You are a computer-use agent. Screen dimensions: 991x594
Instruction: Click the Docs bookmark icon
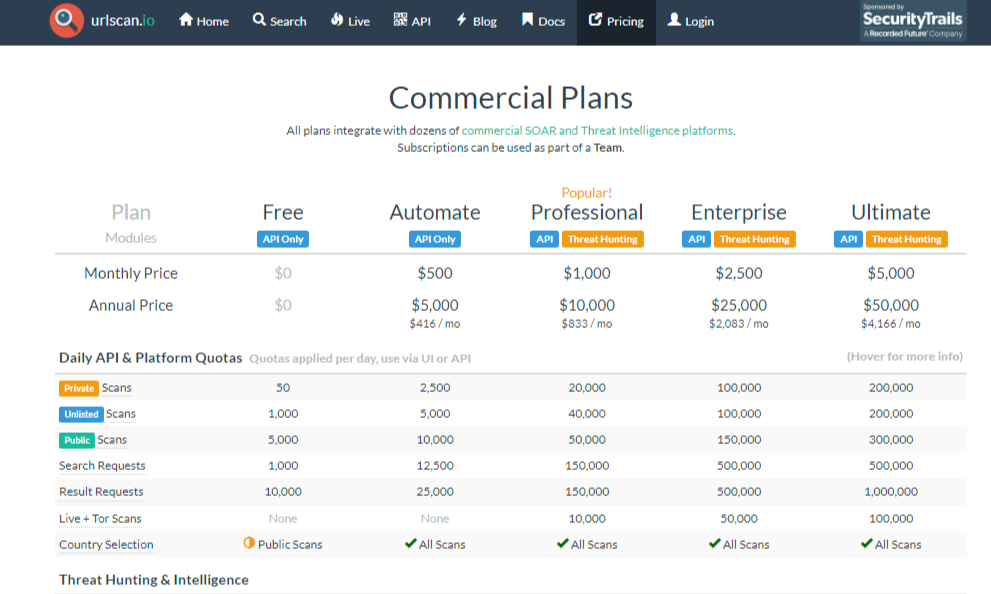(527, 20)
